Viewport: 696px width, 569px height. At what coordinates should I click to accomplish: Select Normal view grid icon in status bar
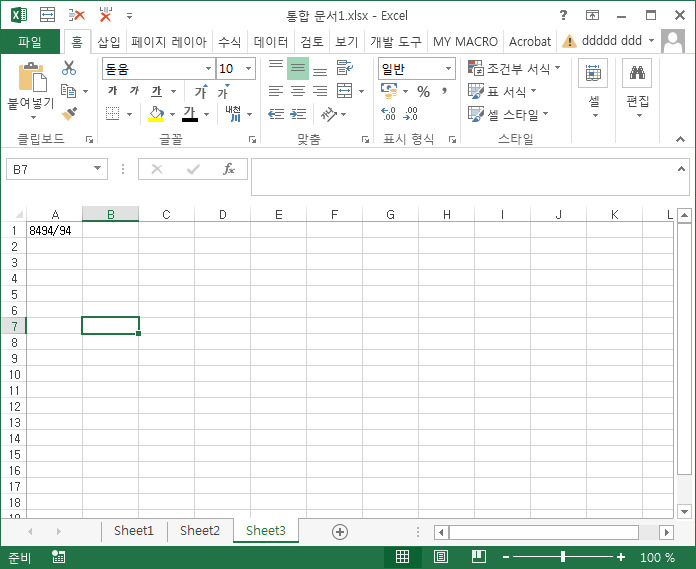tap(402, 557)
